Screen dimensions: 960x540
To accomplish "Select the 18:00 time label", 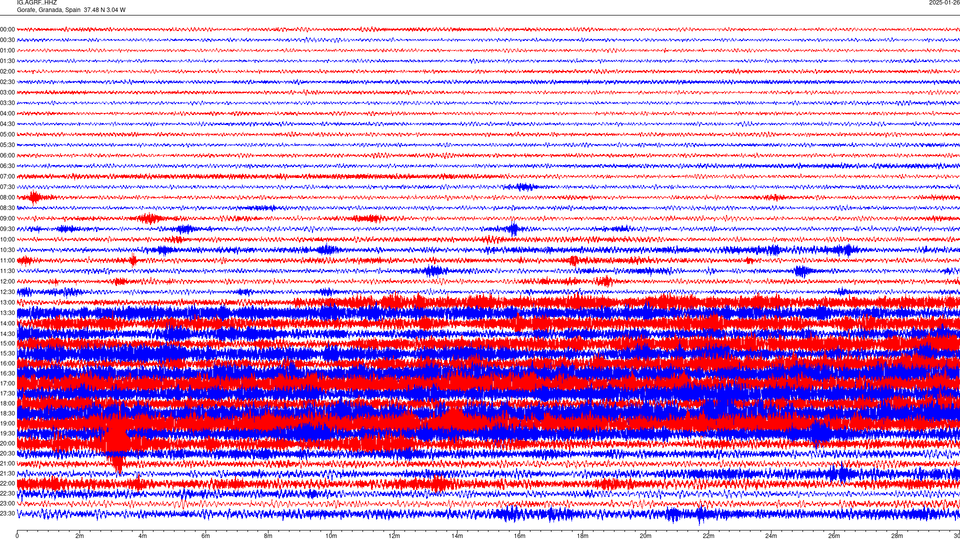I will tap(7, 403).
